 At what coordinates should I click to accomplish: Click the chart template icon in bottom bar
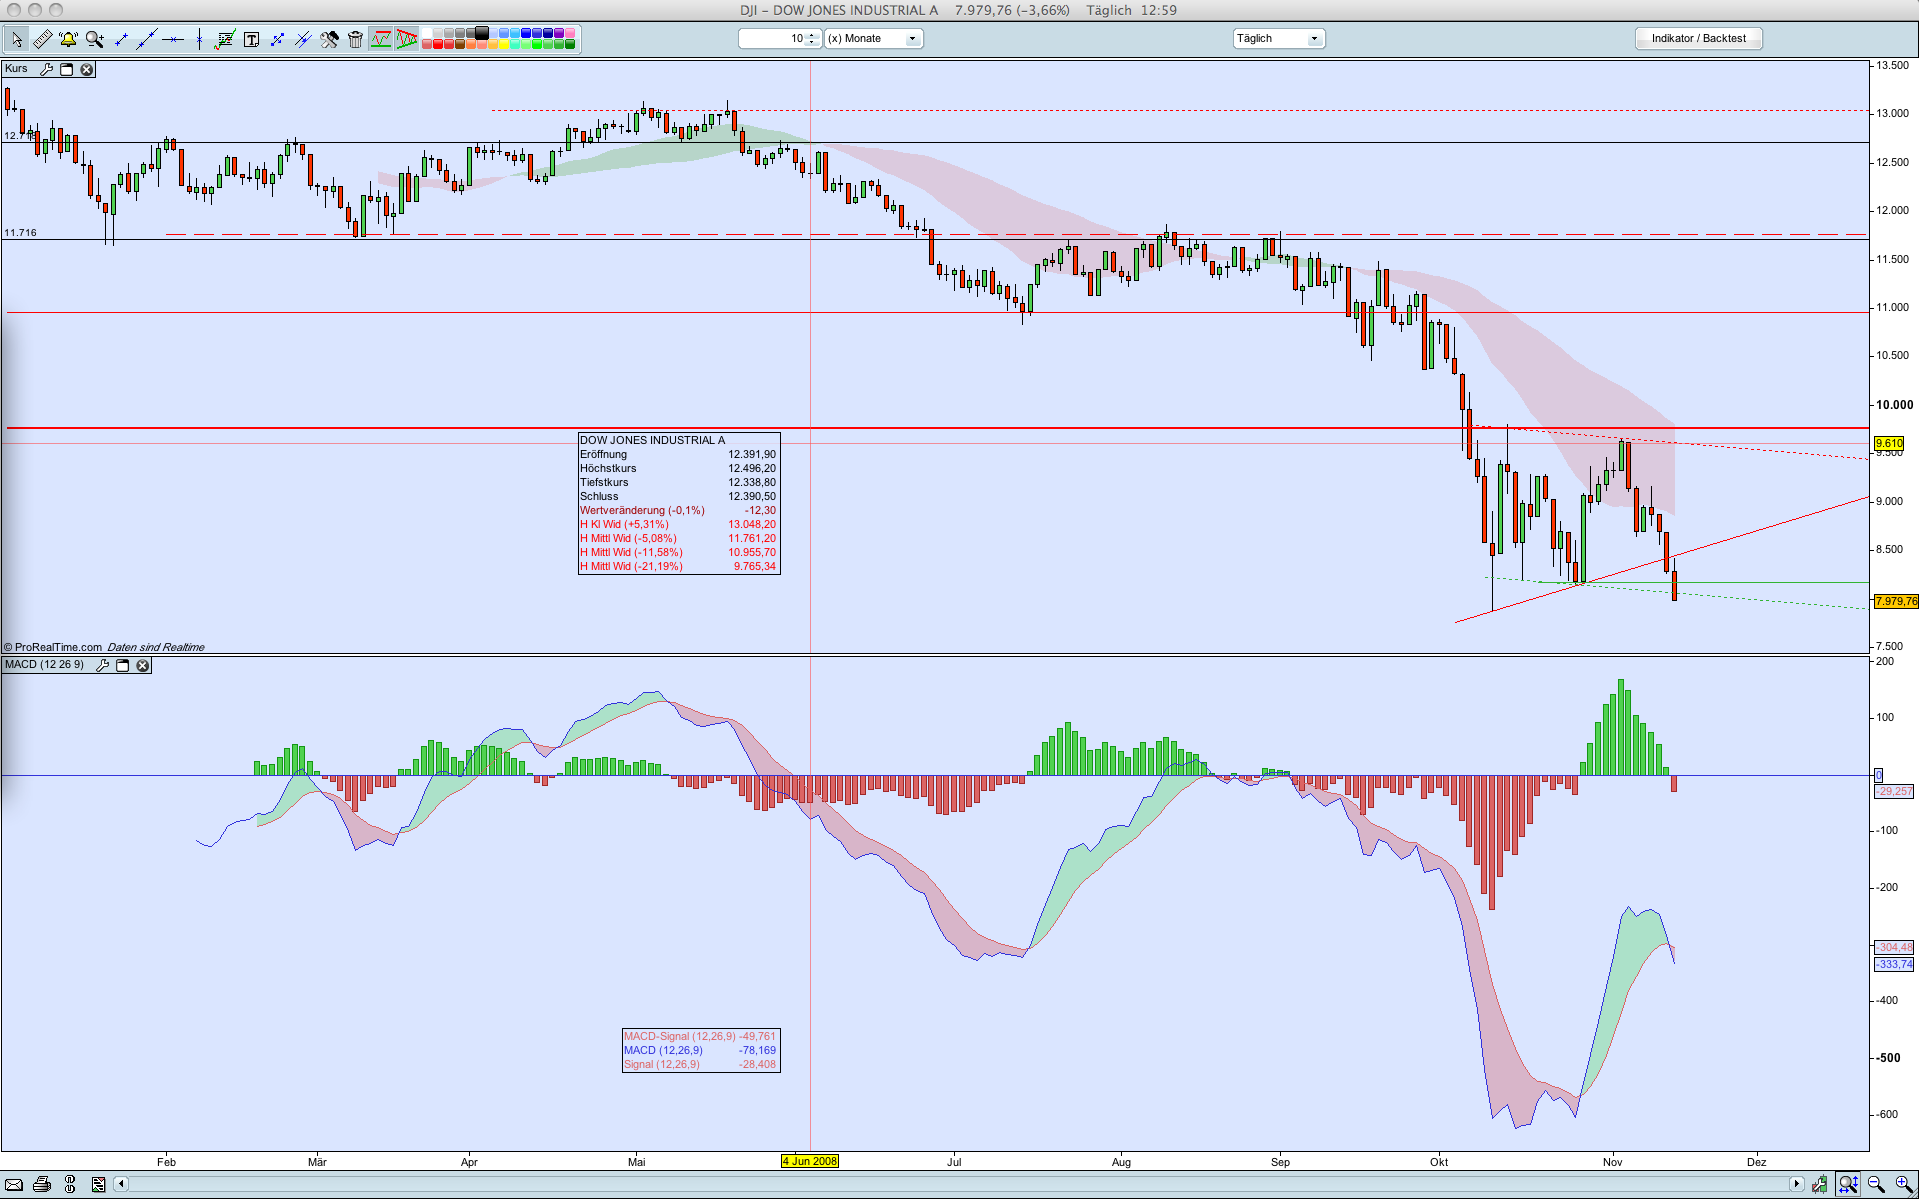pyautogui.click(x=98, y=1185)
